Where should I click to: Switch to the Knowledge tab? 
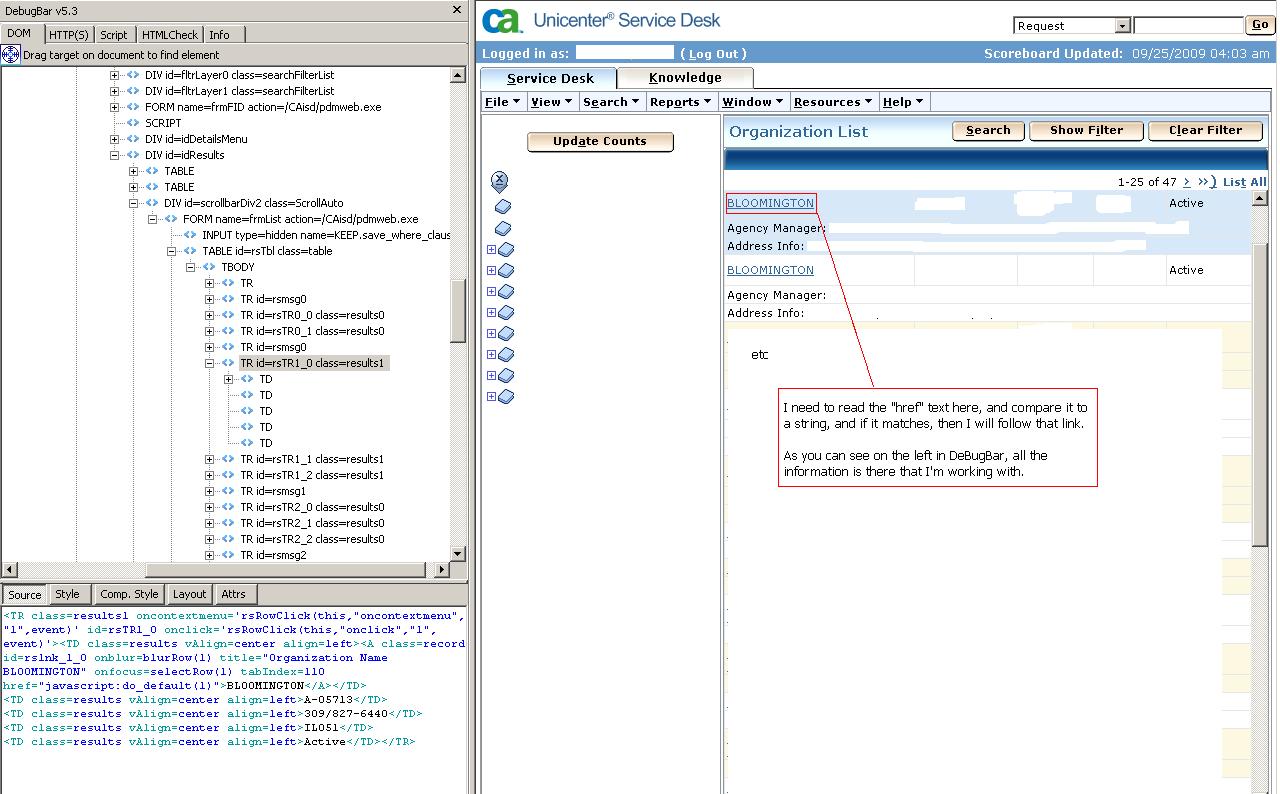[685, 78]
